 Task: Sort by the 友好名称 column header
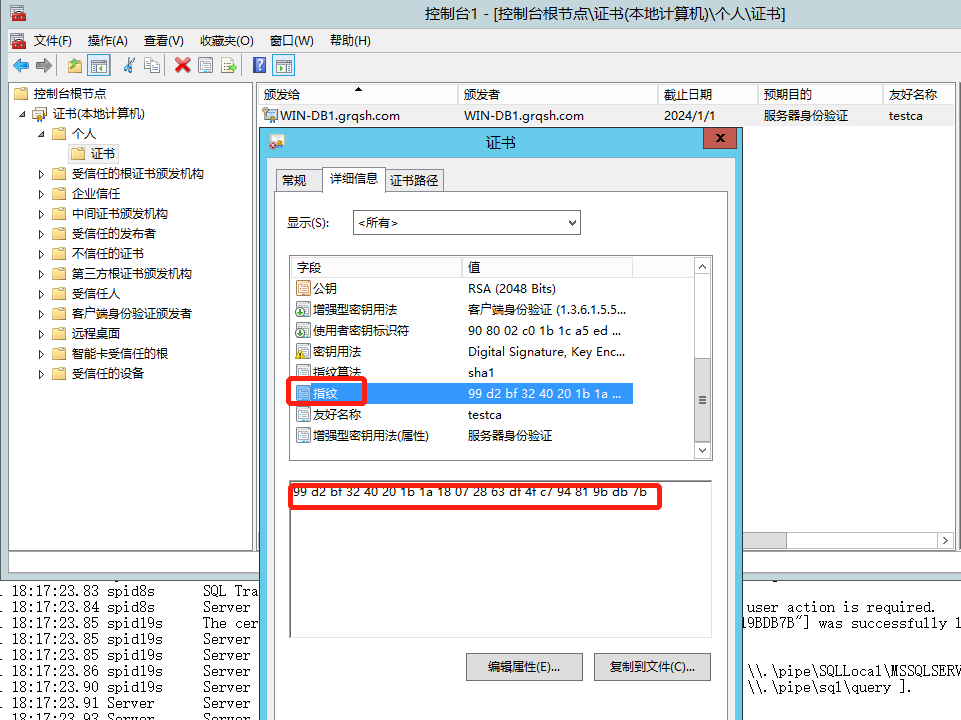(917, 94)
